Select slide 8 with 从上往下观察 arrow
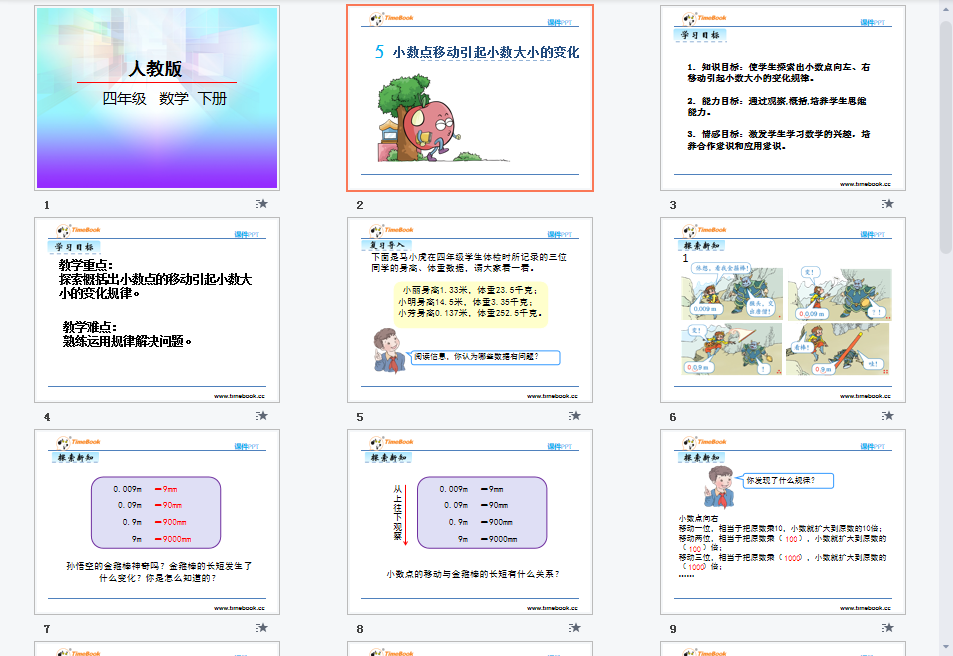 (470, 522)
